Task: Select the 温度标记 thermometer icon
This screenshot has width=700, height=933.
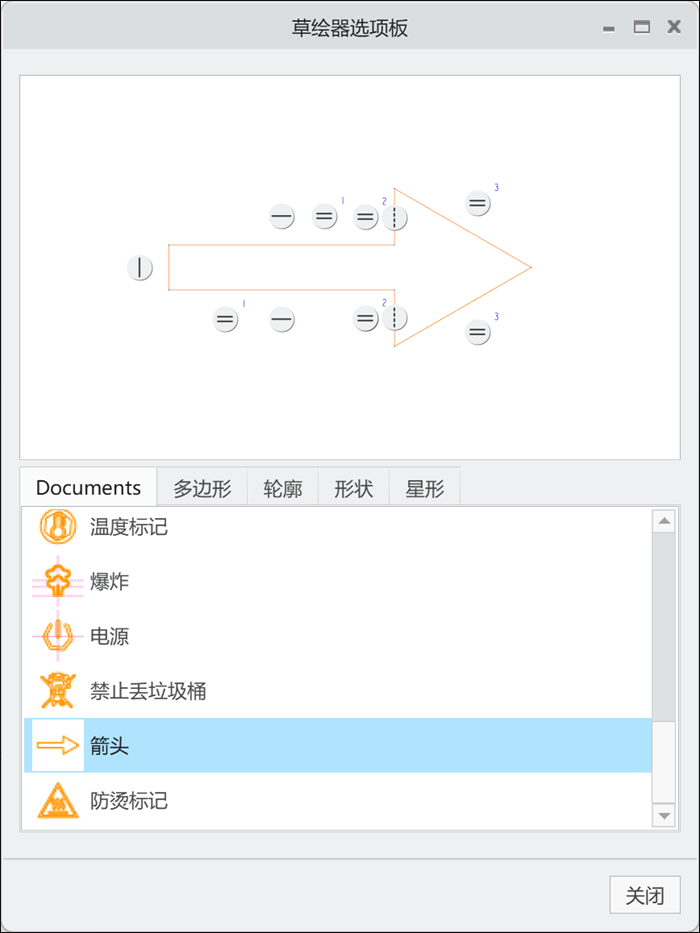Action: pyautogui.click(x=58, y=527)
